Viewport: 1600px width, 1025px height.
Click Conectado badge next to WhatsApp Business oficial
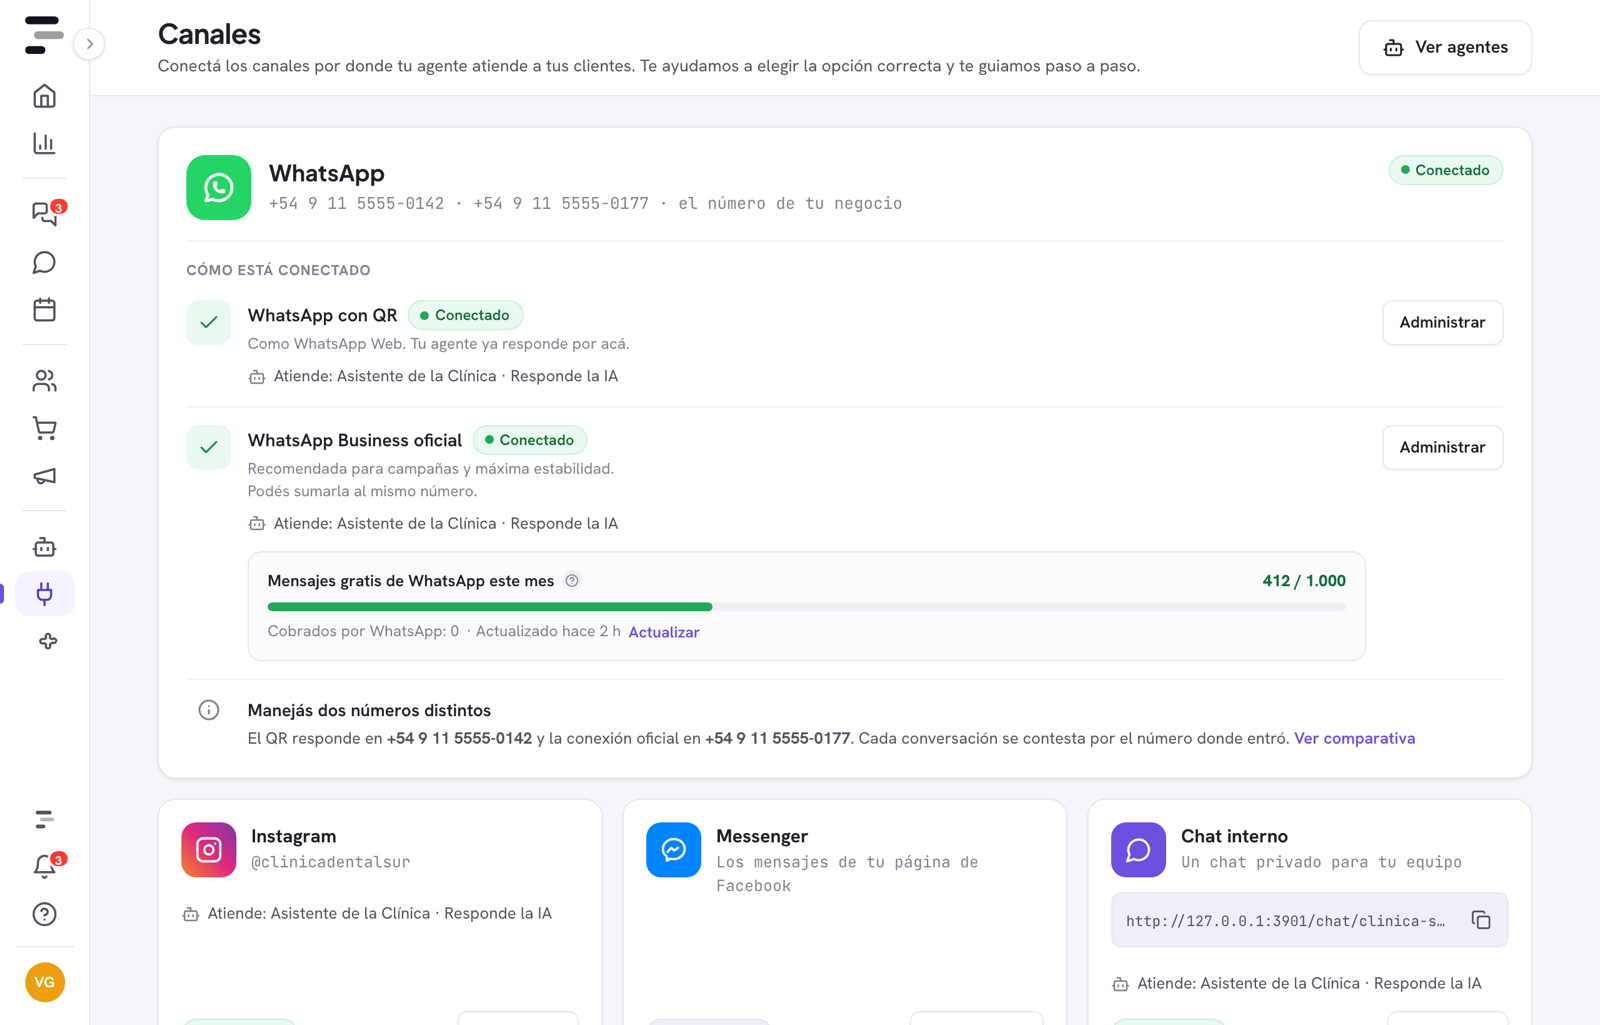tap(530, 440)
